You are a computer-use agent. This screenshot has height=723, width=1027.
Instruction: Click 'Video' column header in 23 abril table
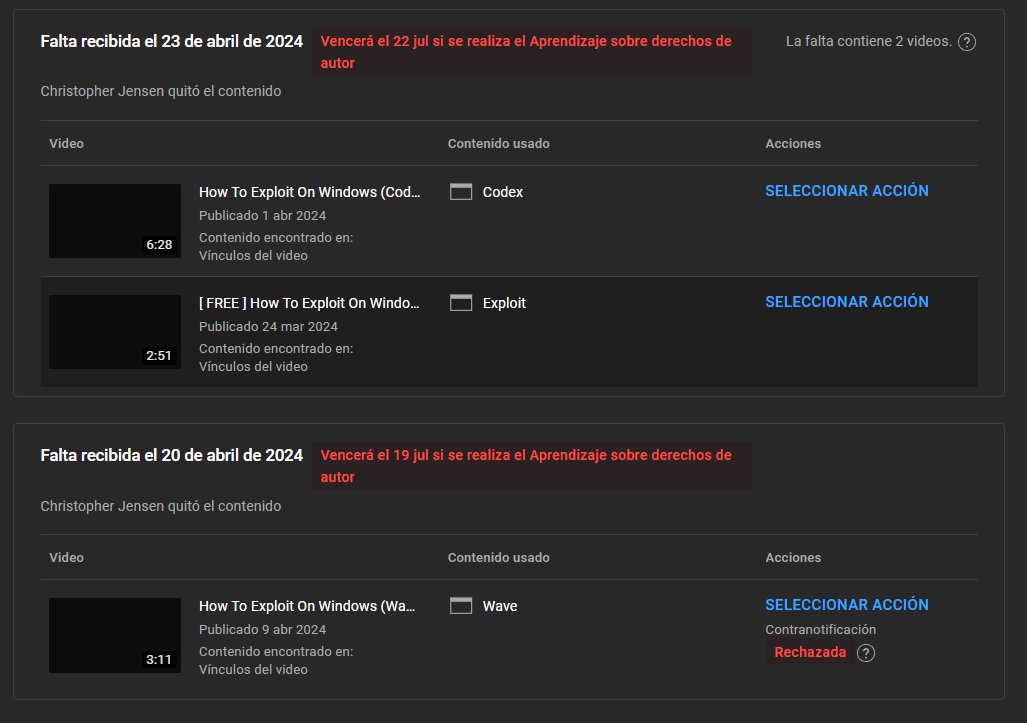66,143
